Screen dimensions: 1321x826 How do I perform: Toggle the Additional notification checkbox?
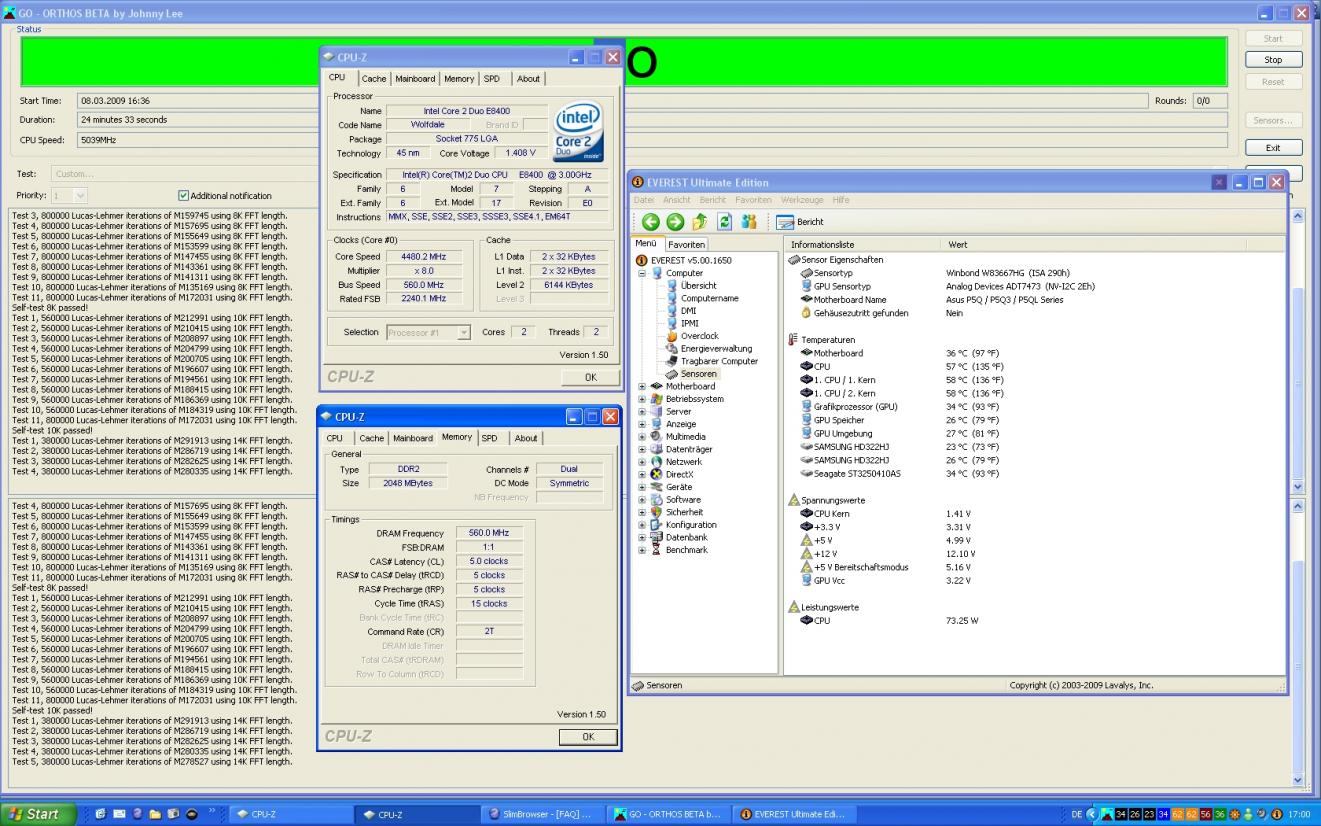[183, 196]
